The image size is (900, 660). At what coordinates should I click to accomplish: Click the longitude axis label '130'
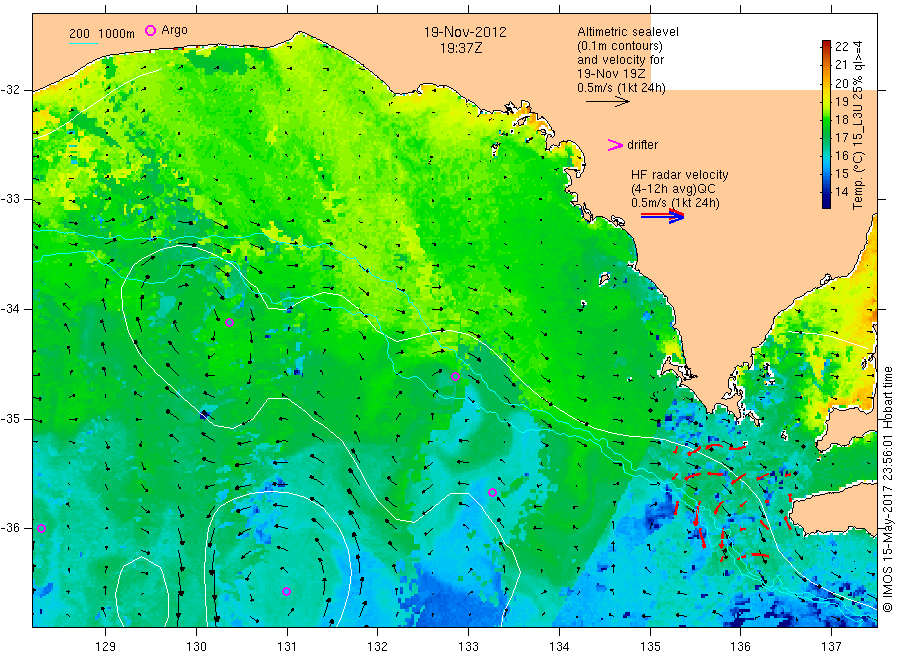(x=196, y=647)
